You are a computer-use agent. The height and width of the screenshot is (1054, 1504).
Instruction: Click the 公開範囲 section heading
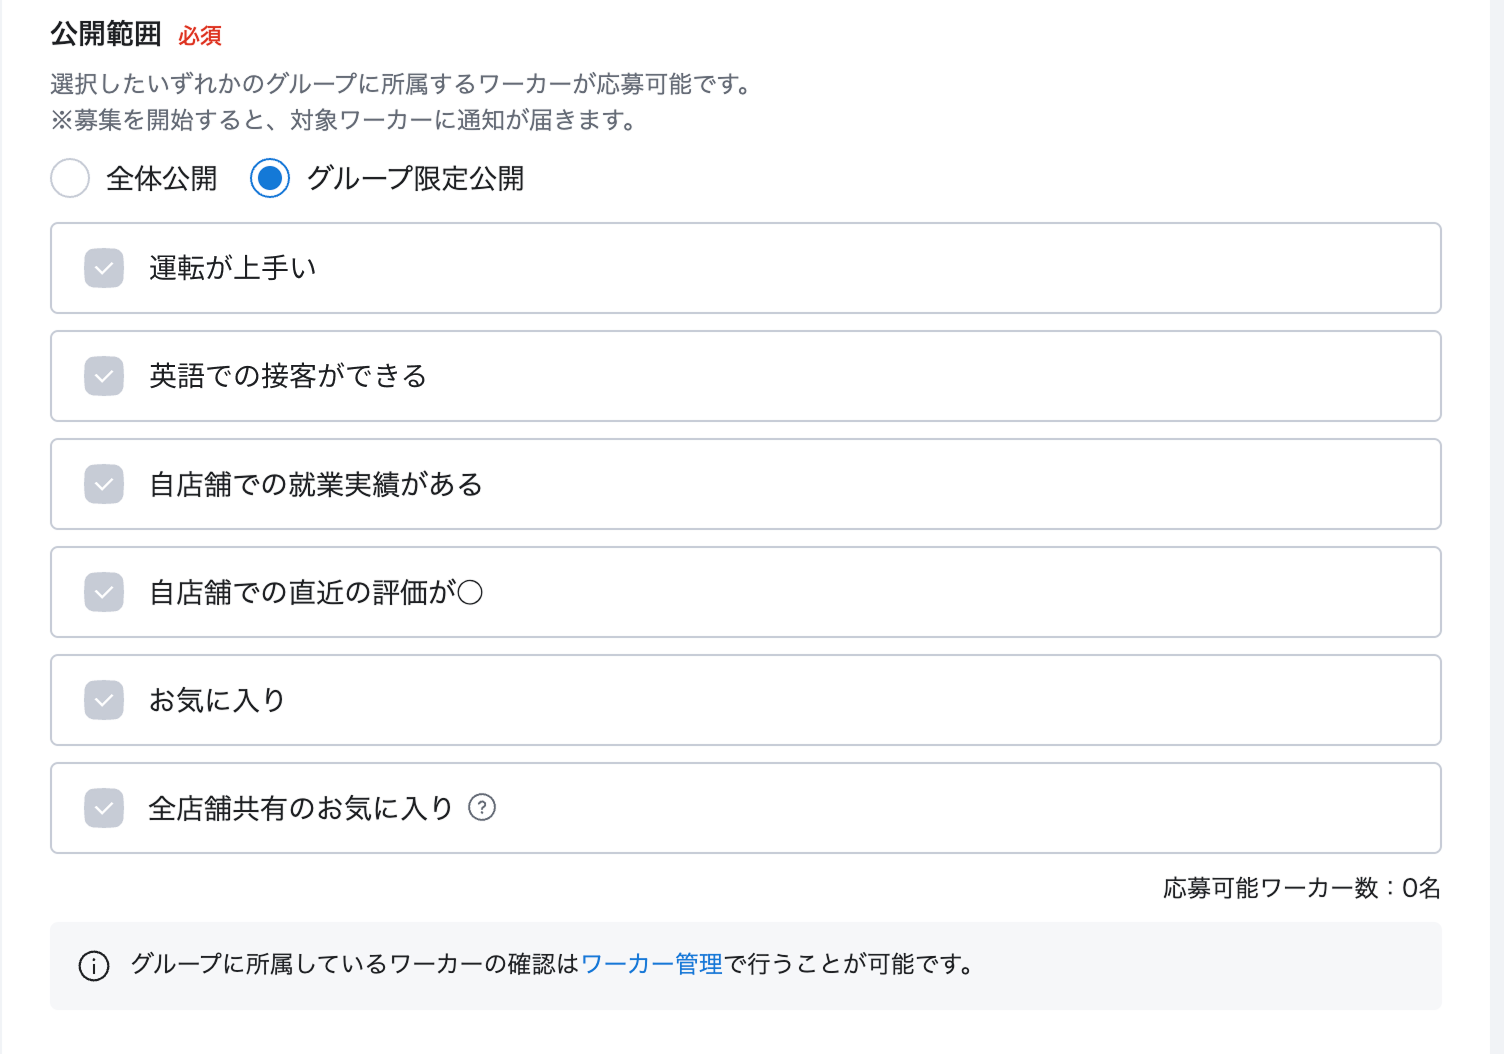(106, 34)
